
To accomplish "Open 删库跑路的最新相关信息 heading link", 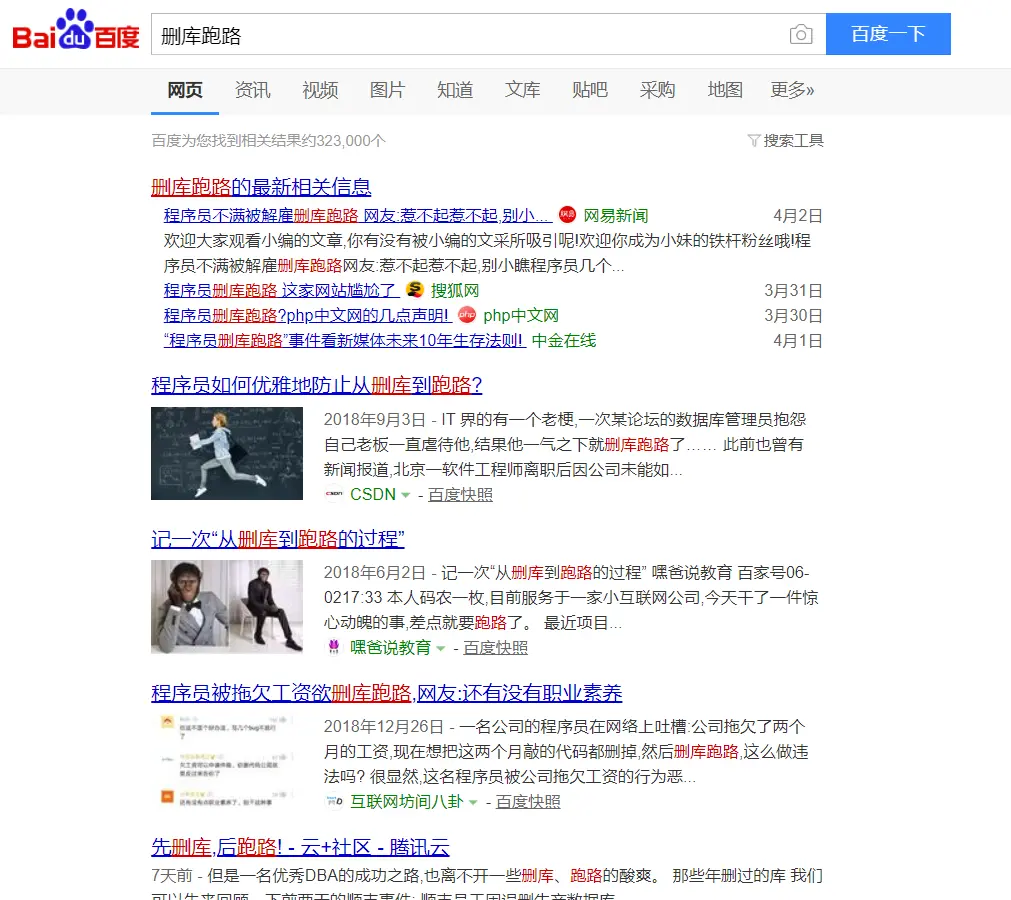I will coord(261,187).
